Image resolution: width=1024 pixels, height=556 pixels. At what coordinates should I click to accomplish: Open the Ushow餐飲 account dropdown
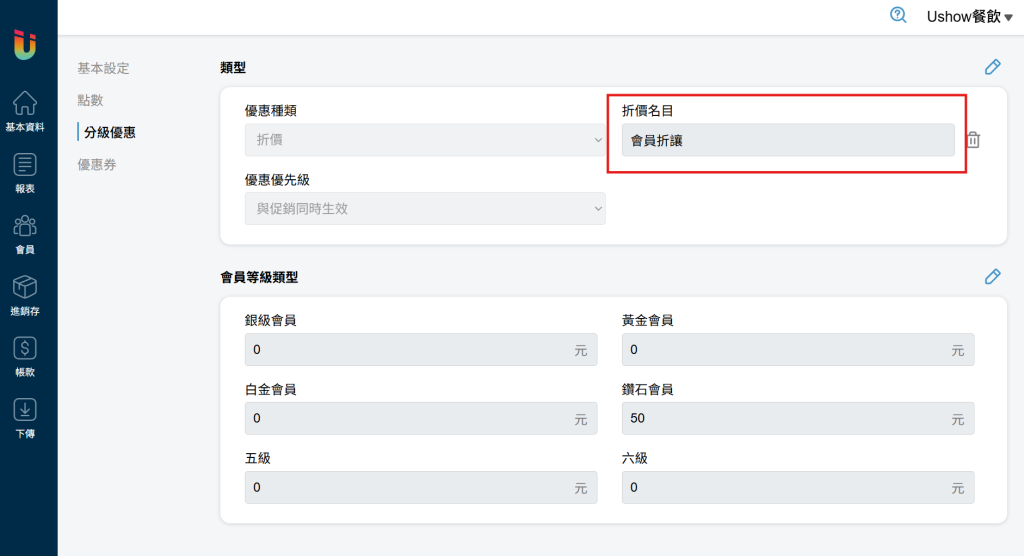tap(970, 16)
